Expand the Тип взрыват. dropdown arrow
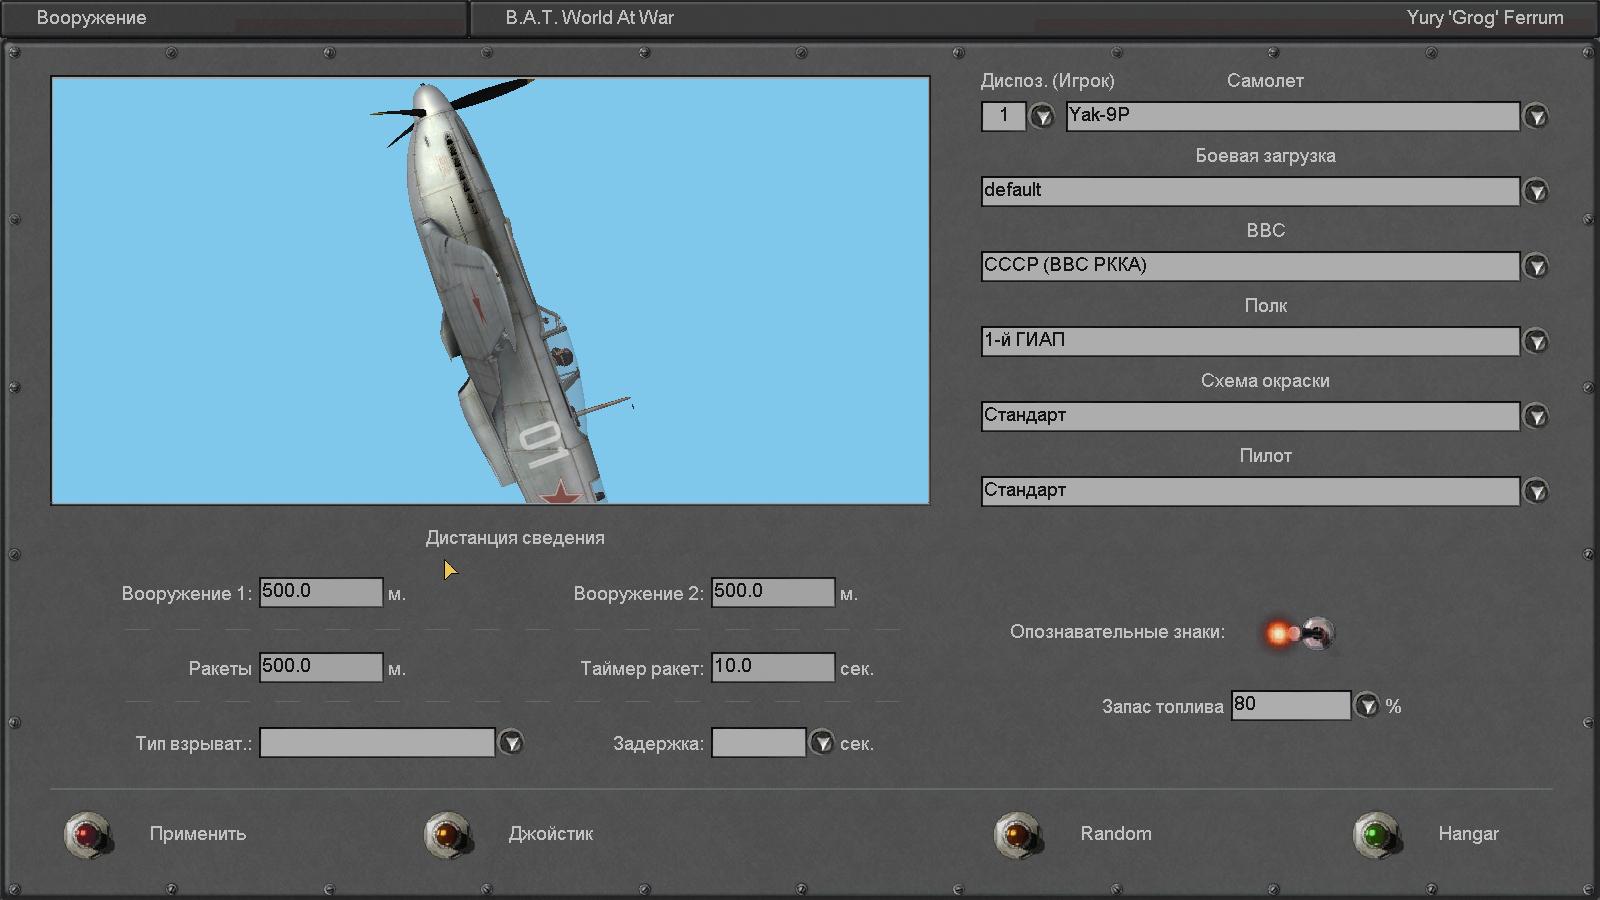Viewport: 1600px width, 900px height. click(511, 743)
